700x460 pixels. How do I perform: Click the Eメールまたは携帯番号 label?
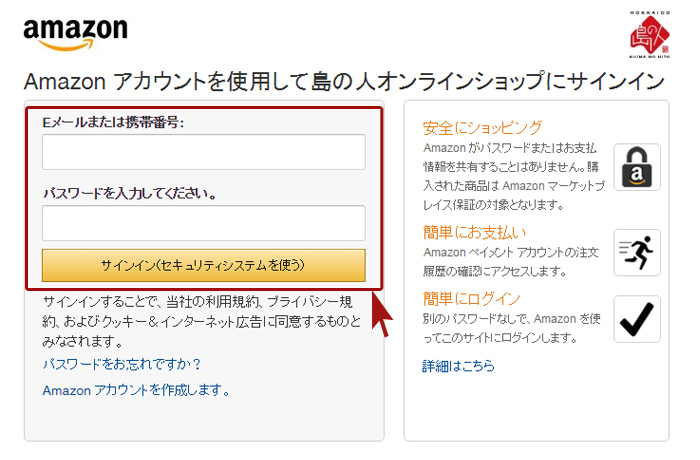113,122
